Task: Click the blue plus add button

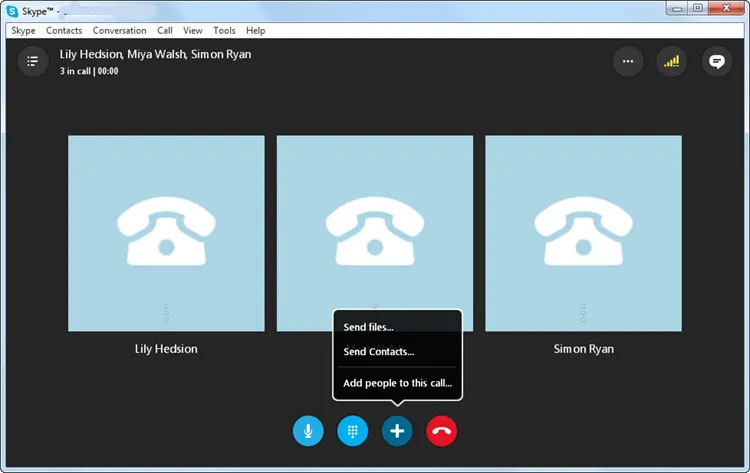Action: click(x=397, y=430)
